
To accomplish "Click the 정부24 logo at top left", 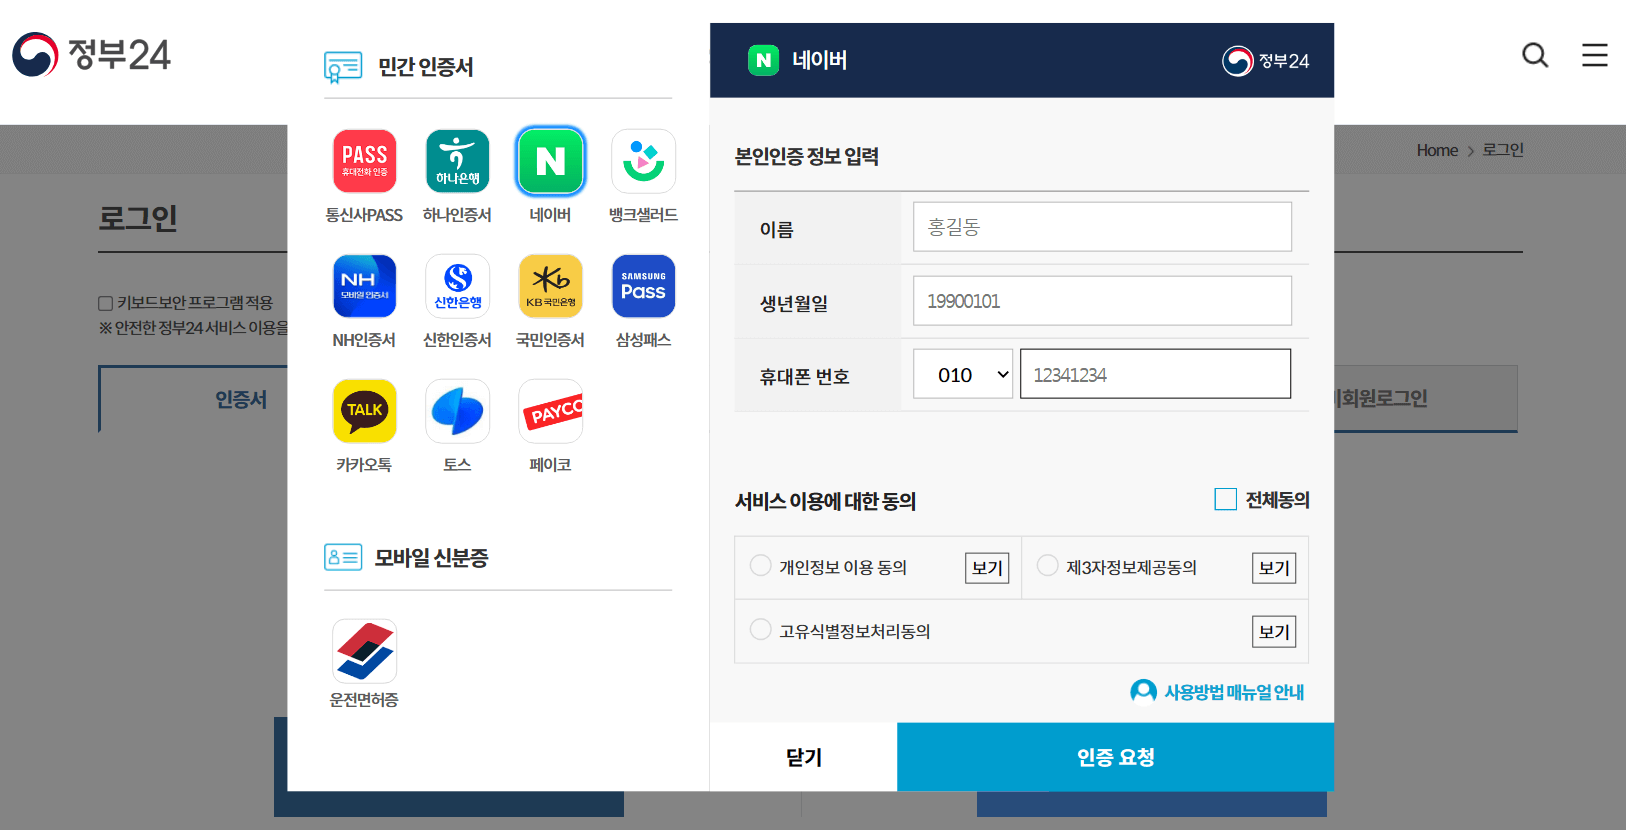I will pos(91,55).
